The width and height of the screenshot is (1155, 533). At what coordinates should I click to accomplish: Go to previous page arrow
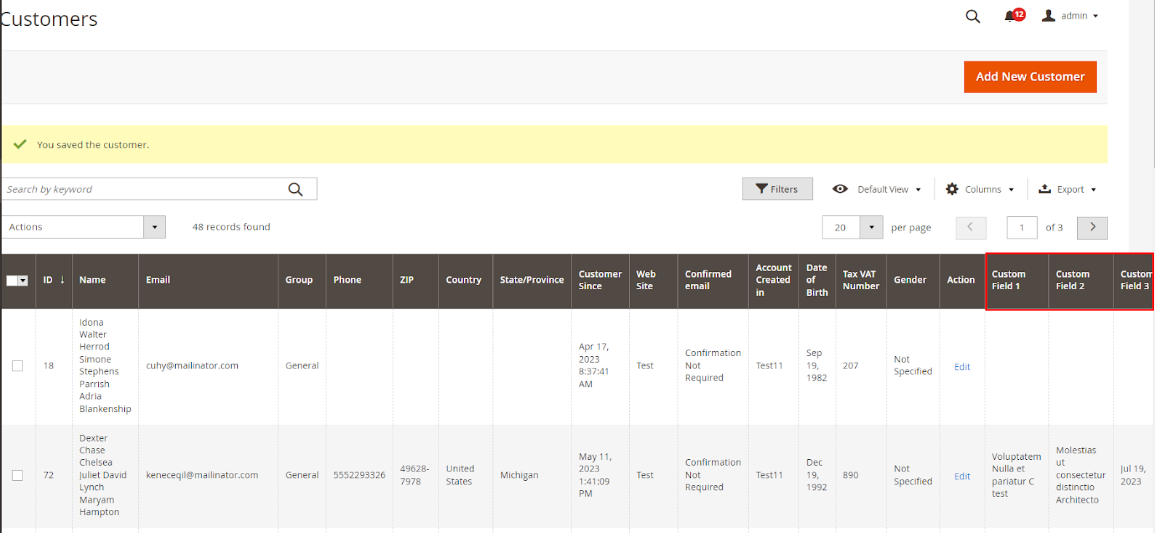tap(971, 228)
